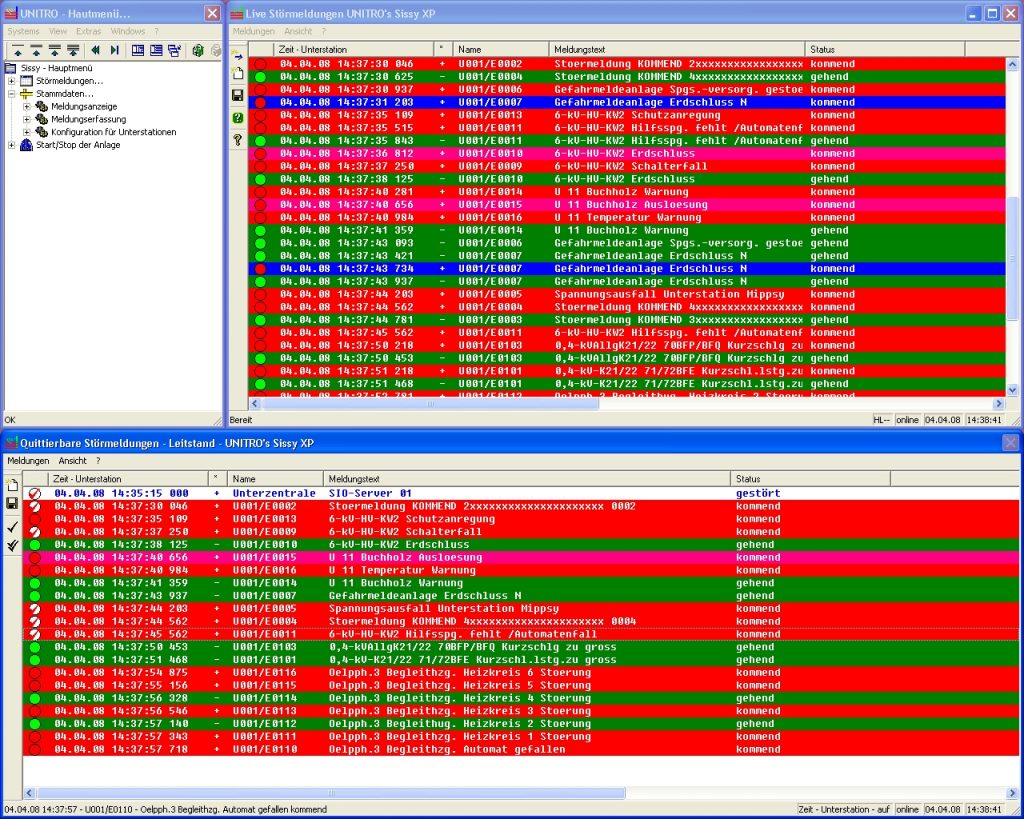
Task: Click the double checkmark acknowledge-all icon
Action: (x=12, y=545)
